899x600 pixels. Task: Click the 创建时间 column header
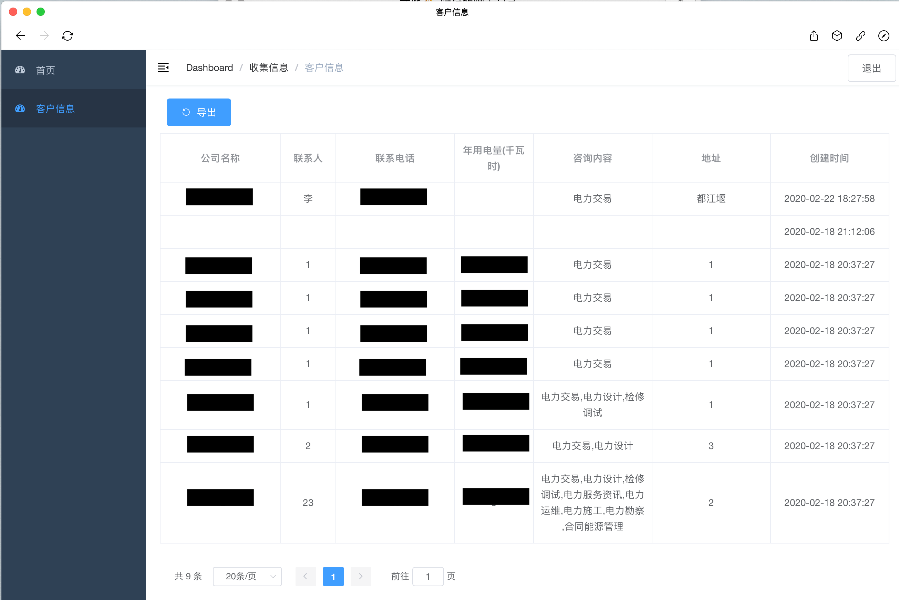click(x=828, y=158)
